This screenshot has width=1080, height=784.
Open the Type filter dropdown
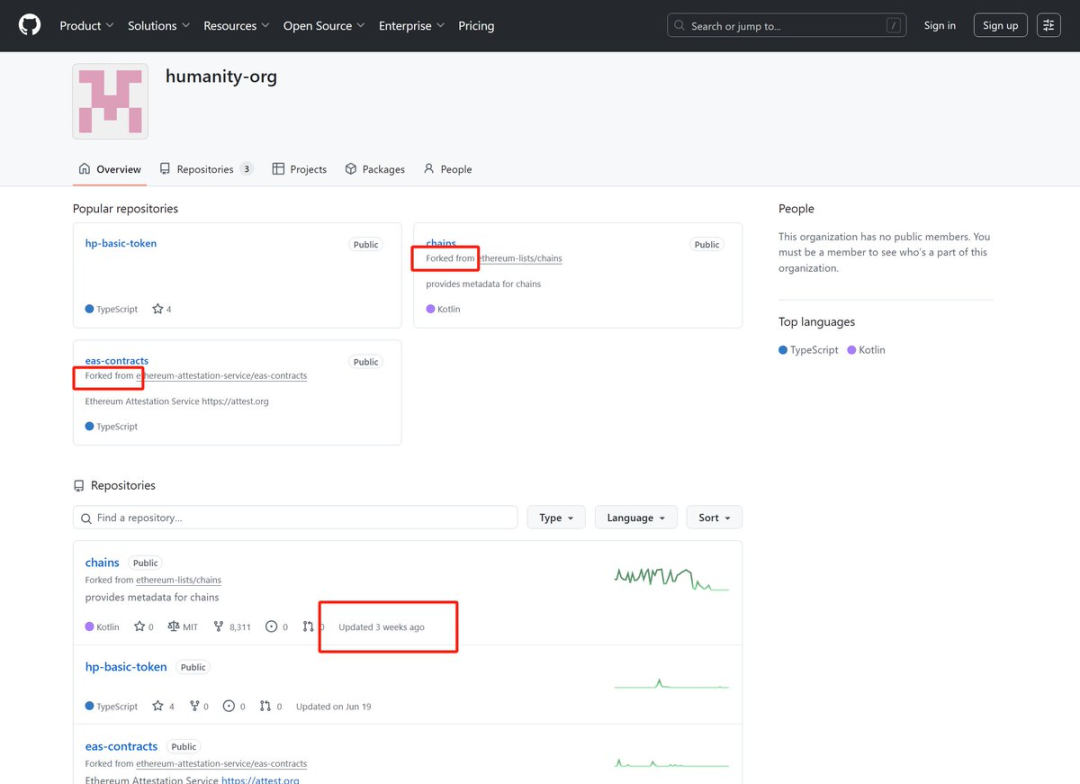pos(555,518)
